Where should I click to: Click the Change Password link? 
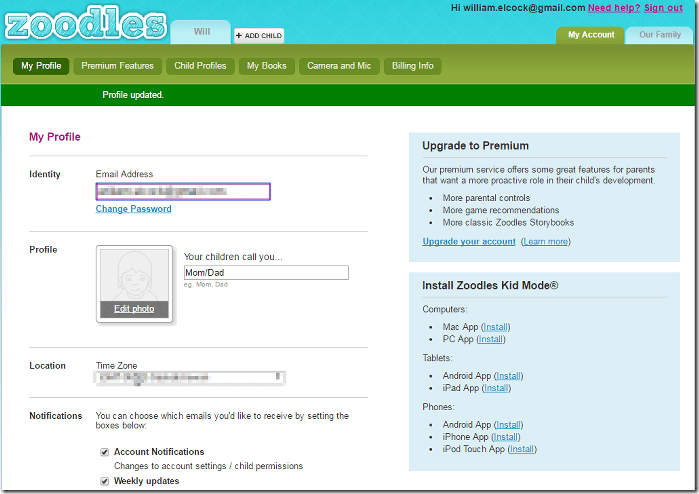tap(133, 209)
